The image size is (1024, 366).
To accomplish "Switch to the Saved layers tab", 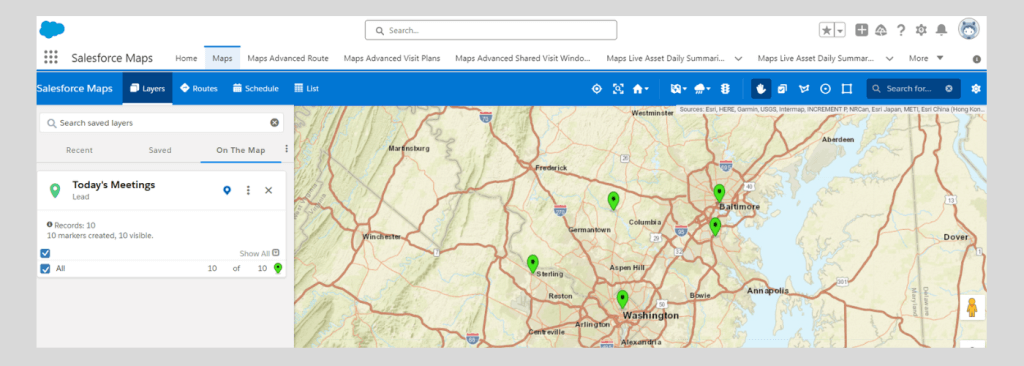I will click(159, 150).
